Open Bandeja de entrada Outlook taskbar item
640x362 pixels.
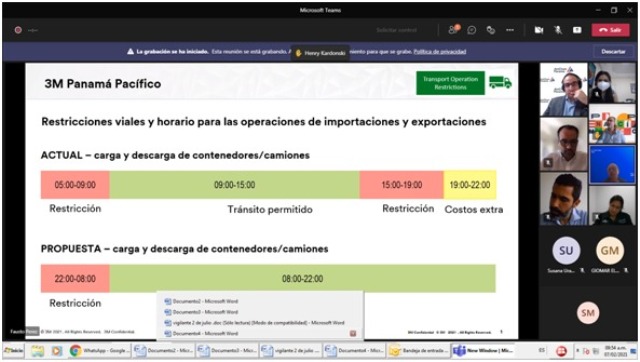418,351
